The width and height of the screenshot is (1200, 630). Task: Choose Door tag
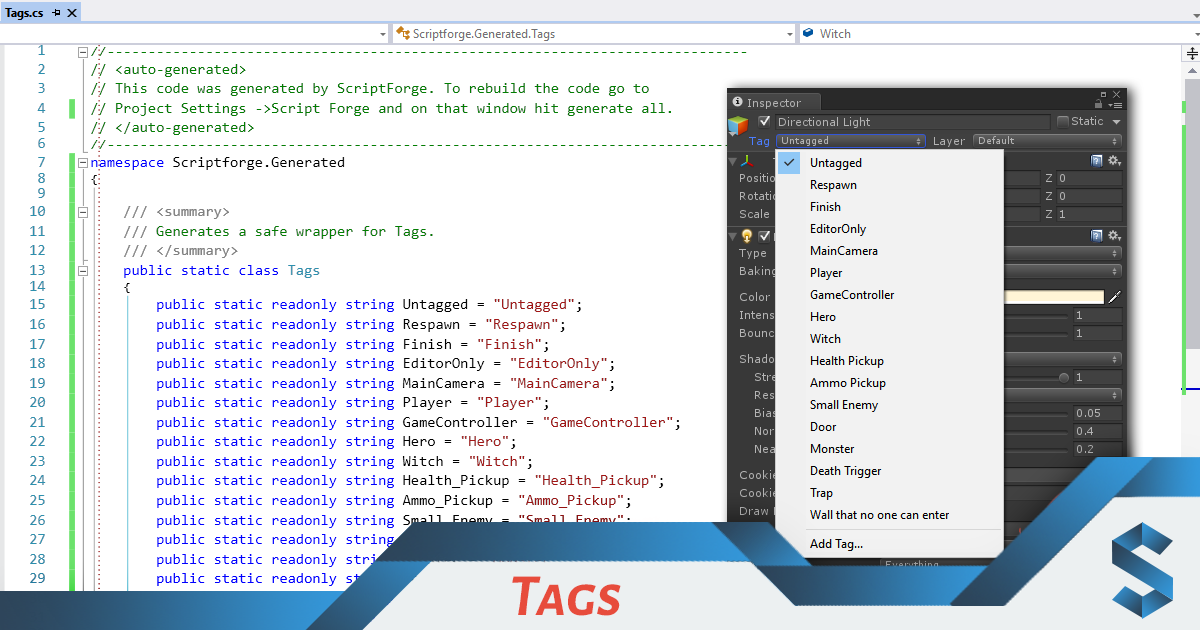point(889,427)
